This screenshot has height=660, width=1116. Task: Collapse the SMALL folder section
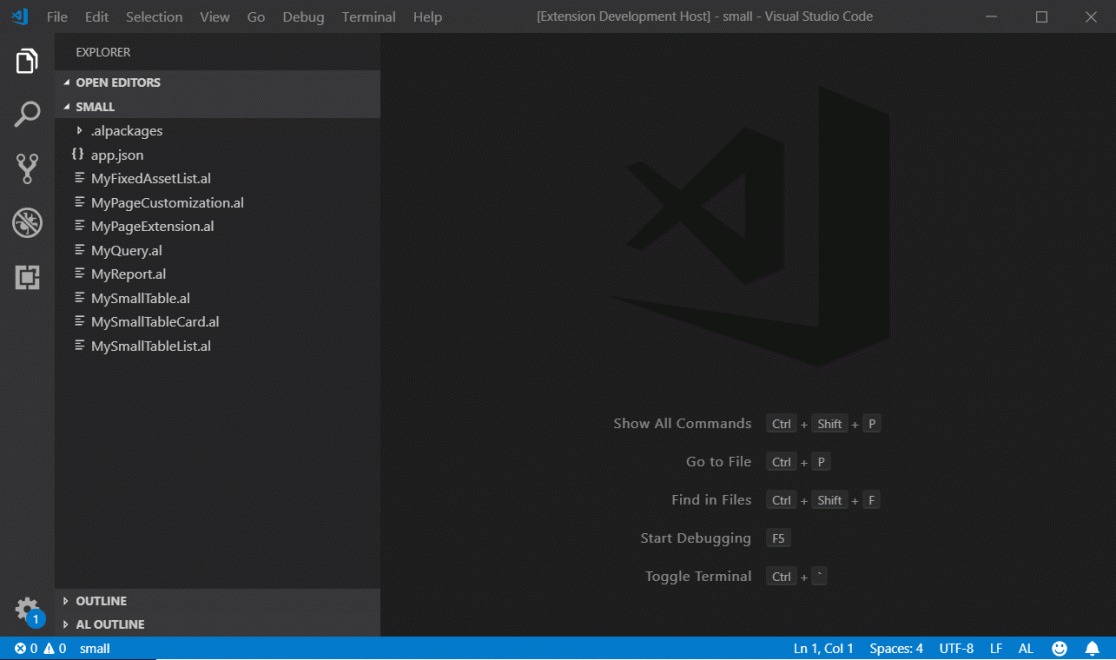pos(95,106)
